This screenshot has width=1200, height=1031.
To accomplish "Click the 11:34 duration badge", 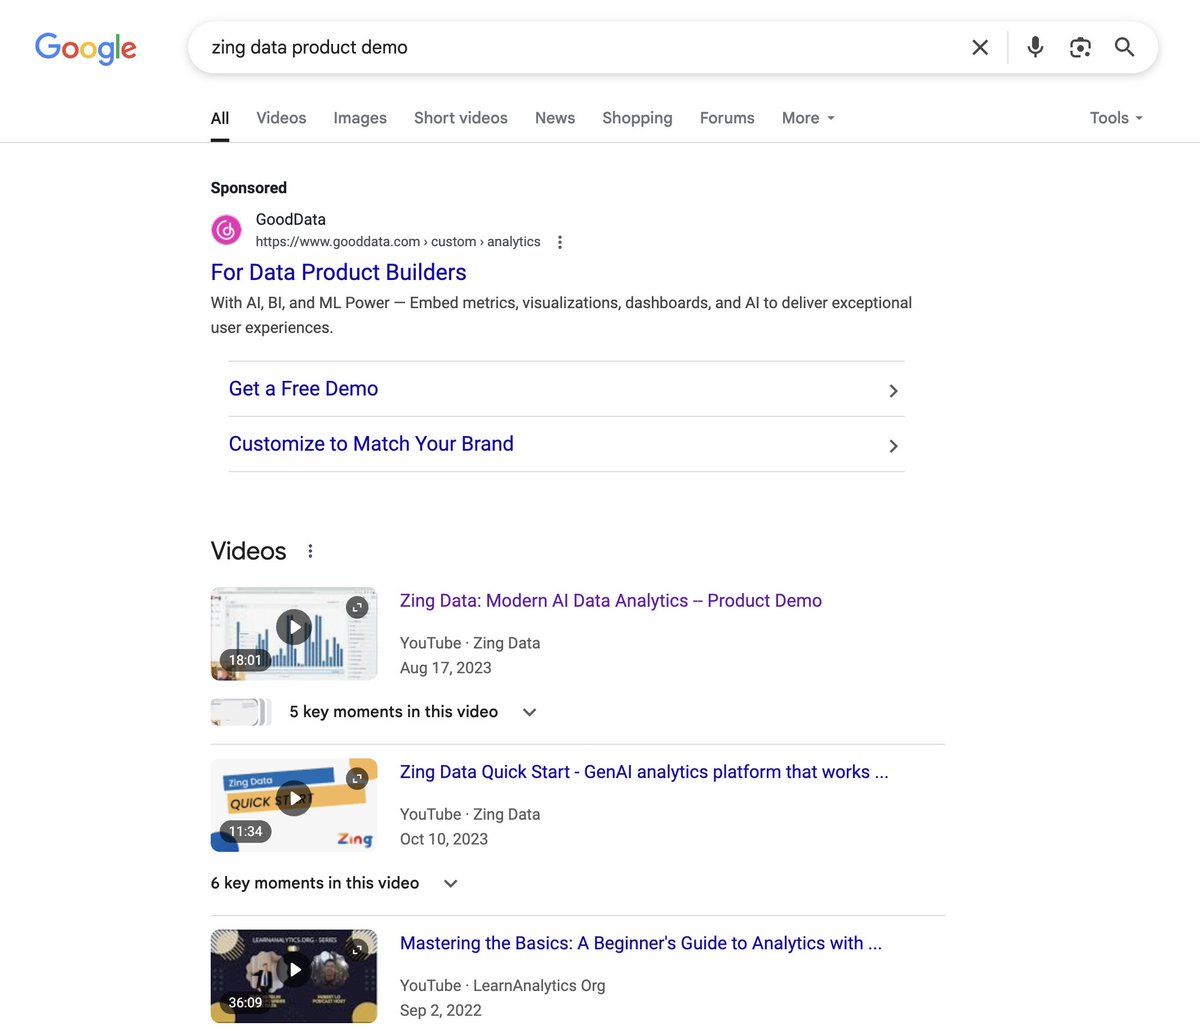I will pyautogui.click(x=245, y=831).
